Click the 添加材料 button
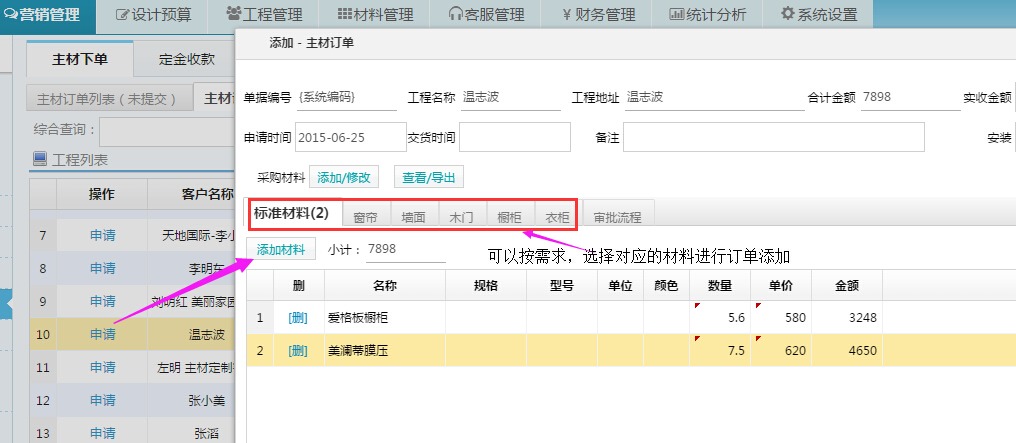The height and width of the screenshot is (443, 1016). point(282,249)
